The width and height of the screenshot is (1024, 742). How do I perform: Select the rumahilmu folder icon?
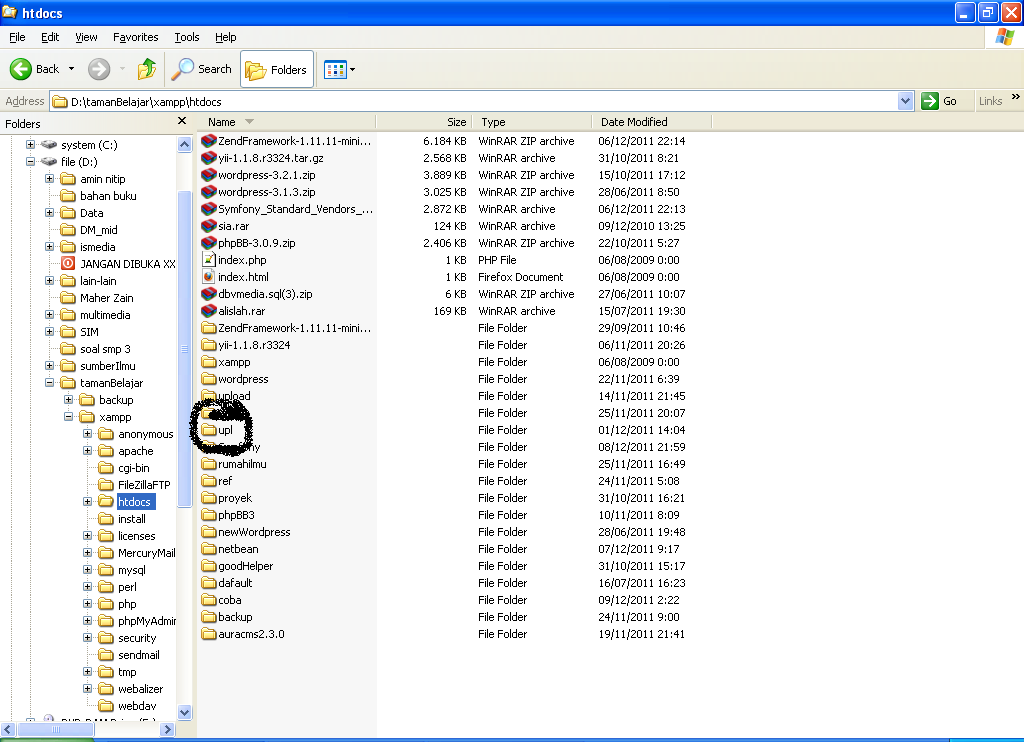[209, 464]
